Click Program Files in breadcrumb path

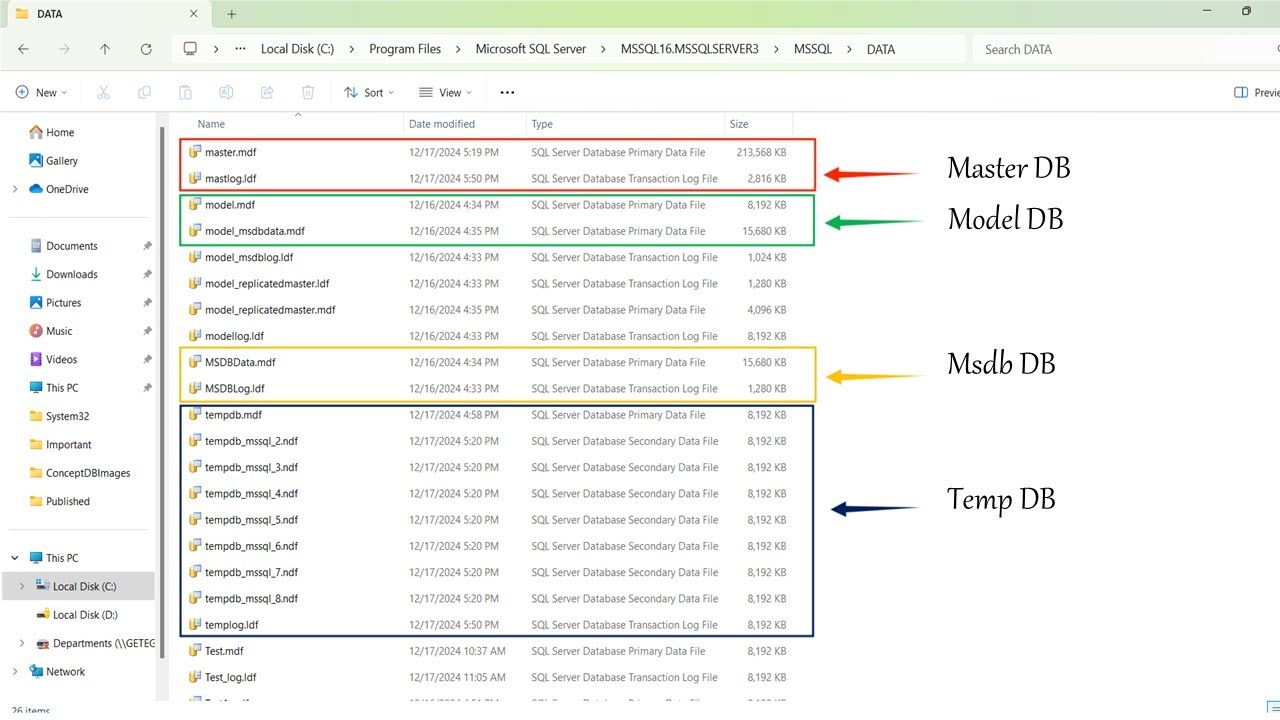[405, 49]
